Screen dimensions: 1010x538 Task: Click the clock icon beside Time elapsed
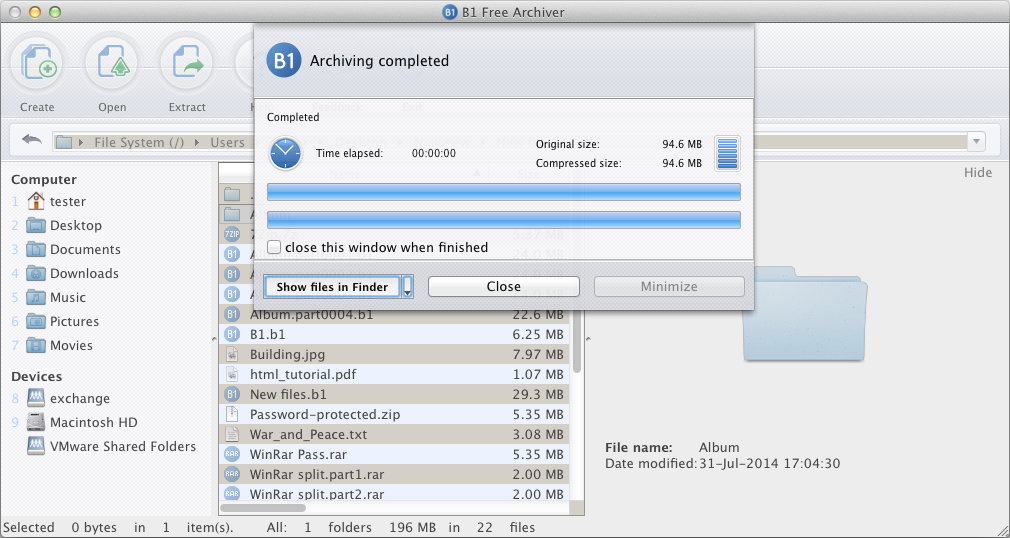point(286,153)
